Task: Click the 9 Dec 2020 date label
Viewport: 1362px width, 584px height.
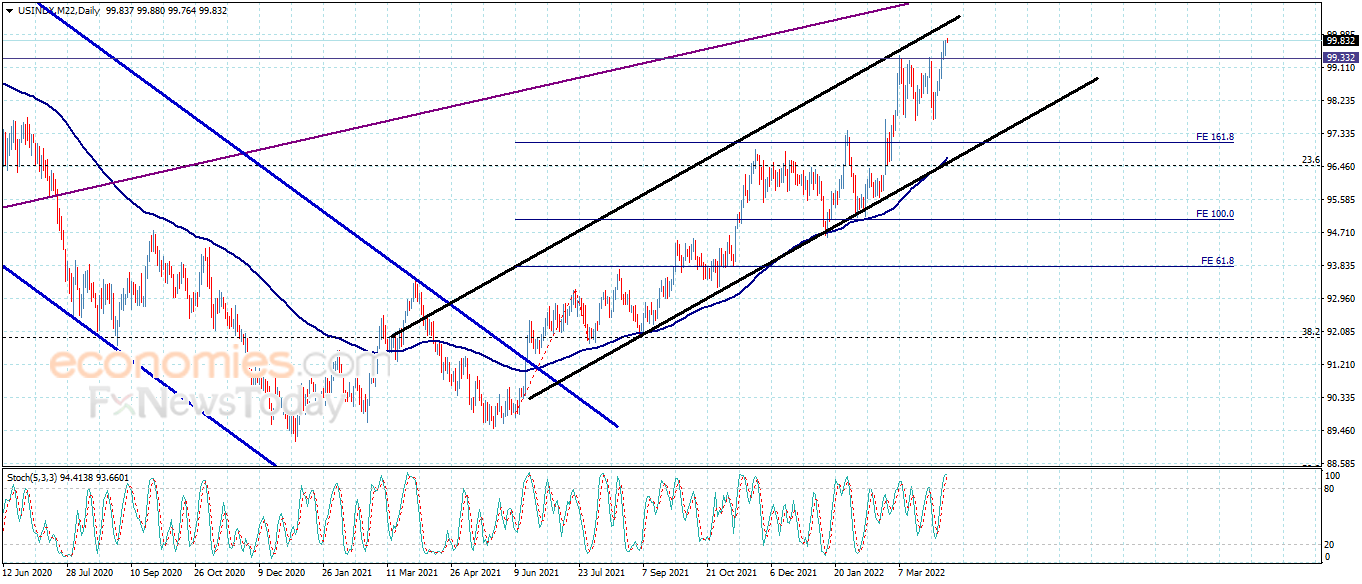Action: 281,574
